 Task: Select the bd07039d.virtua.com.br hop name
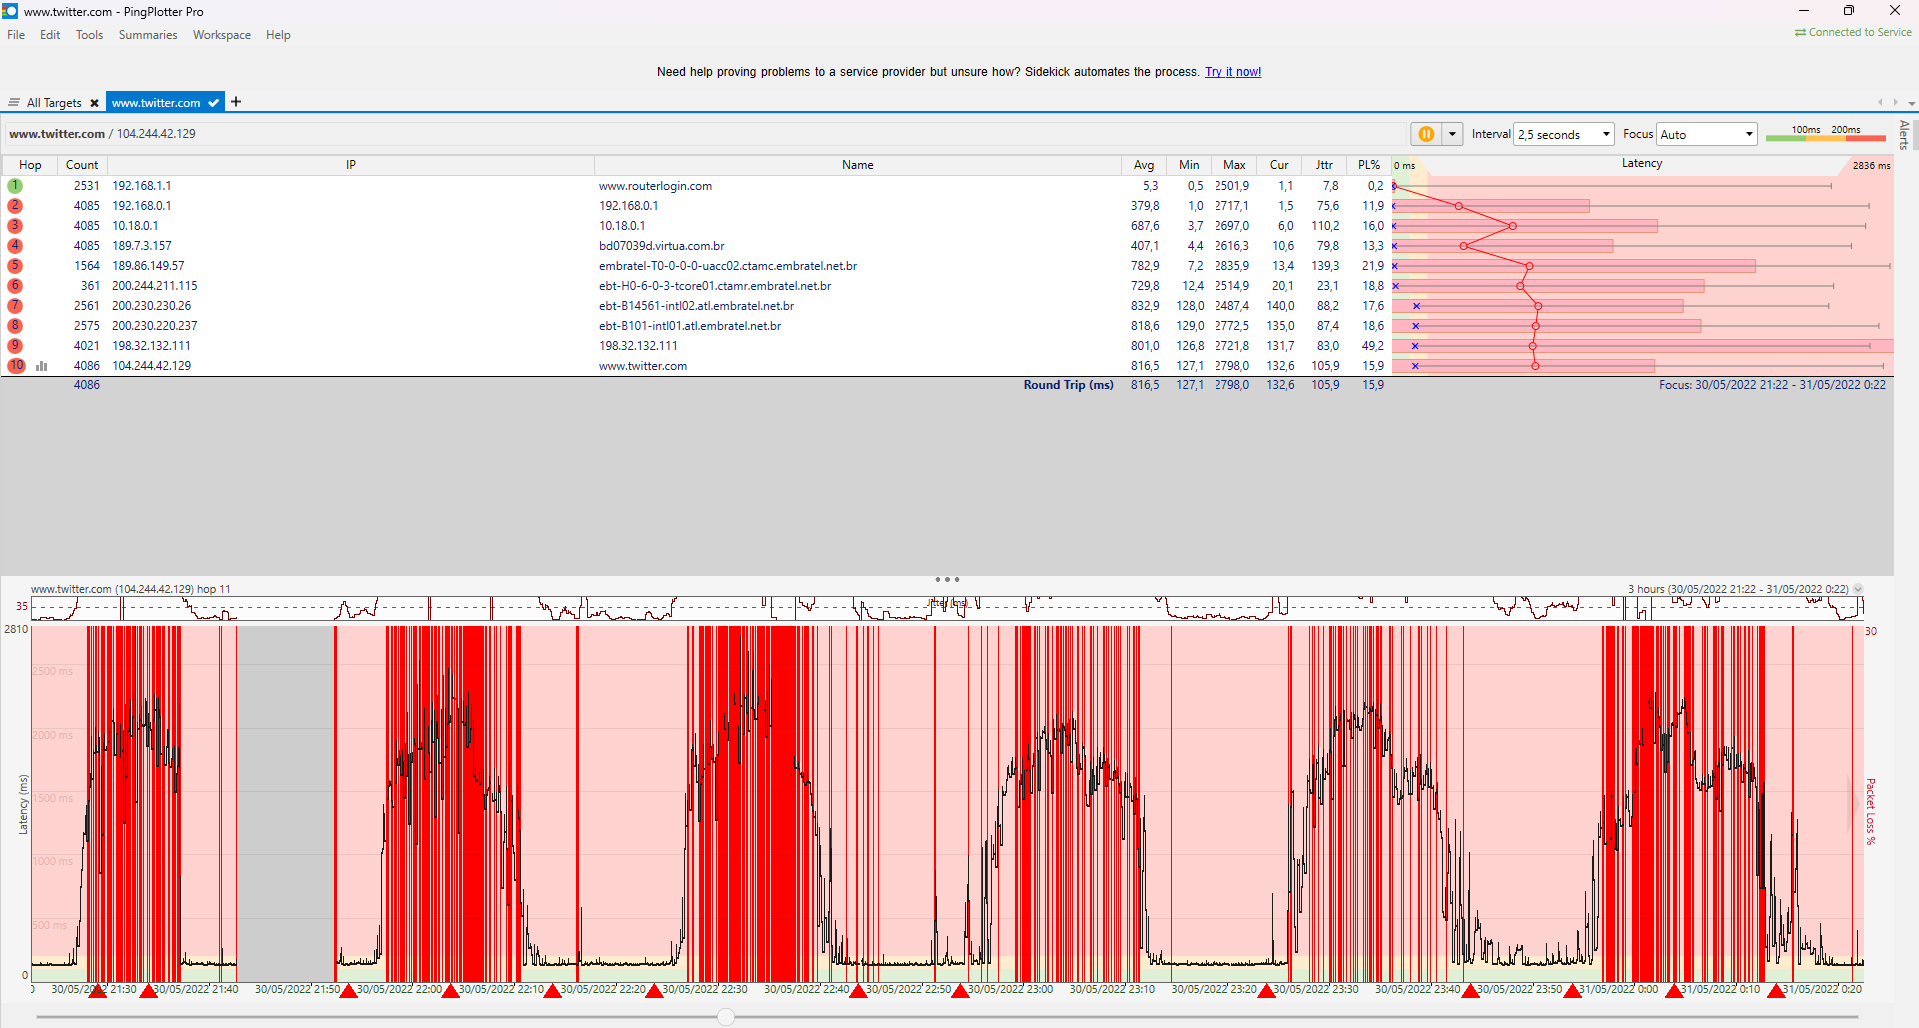[661, 246]
